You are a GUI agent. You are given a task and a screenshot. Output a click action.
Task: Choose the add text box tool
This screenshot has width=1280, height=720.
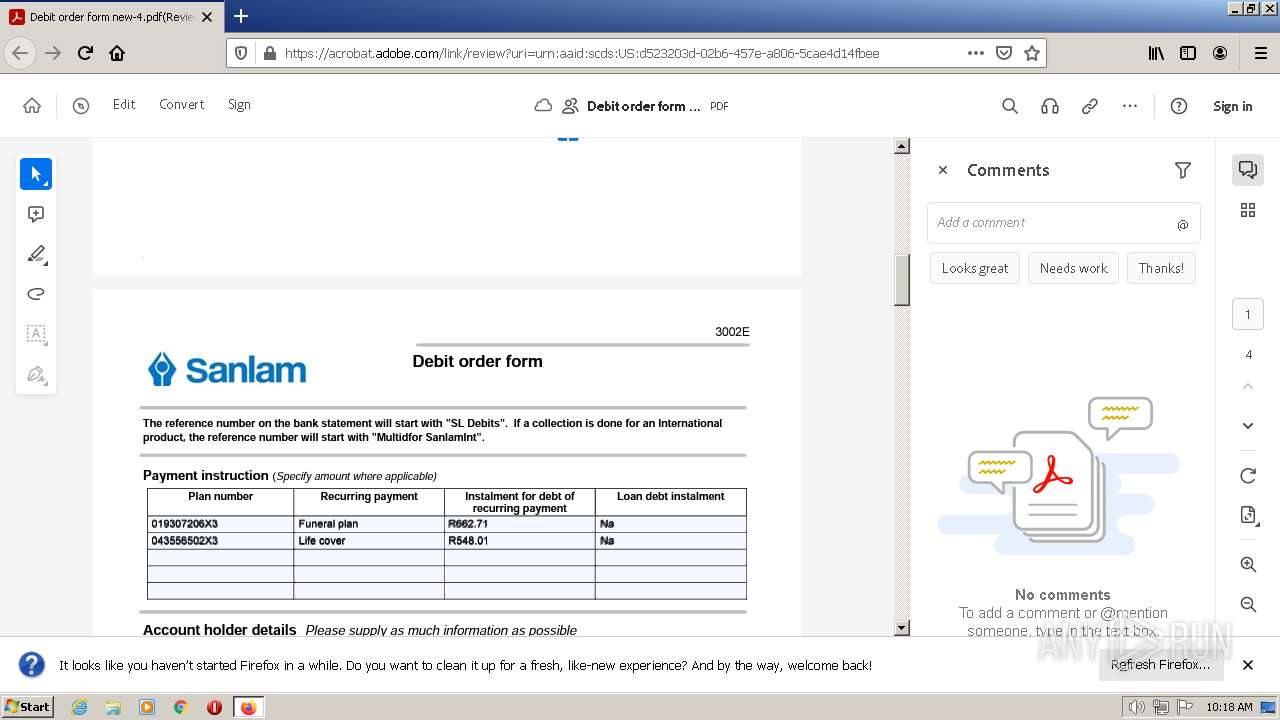[36, 334]
